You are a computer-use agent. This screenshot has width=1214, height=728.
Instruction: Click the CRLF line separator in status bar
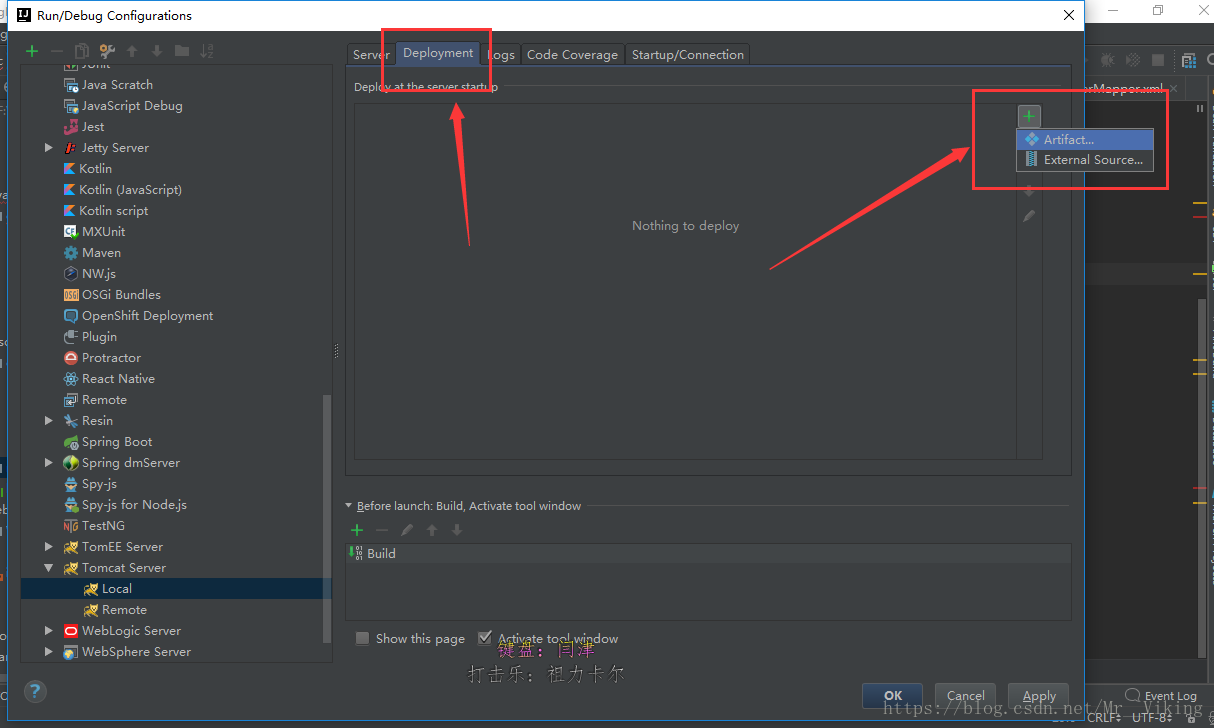[1104, 717]
